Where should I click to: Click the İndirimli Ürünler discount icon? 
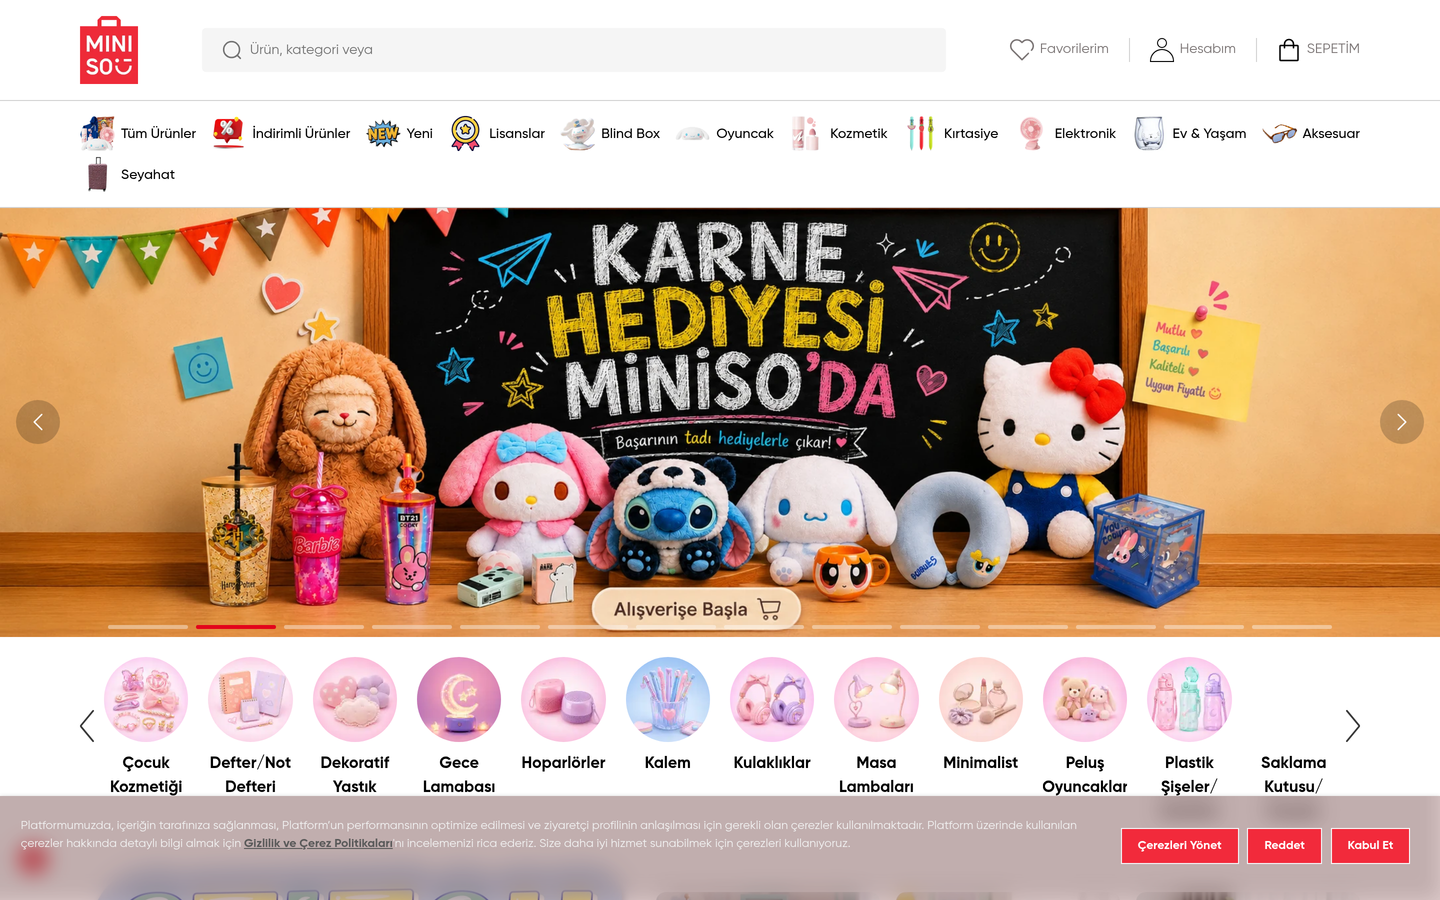228,133
